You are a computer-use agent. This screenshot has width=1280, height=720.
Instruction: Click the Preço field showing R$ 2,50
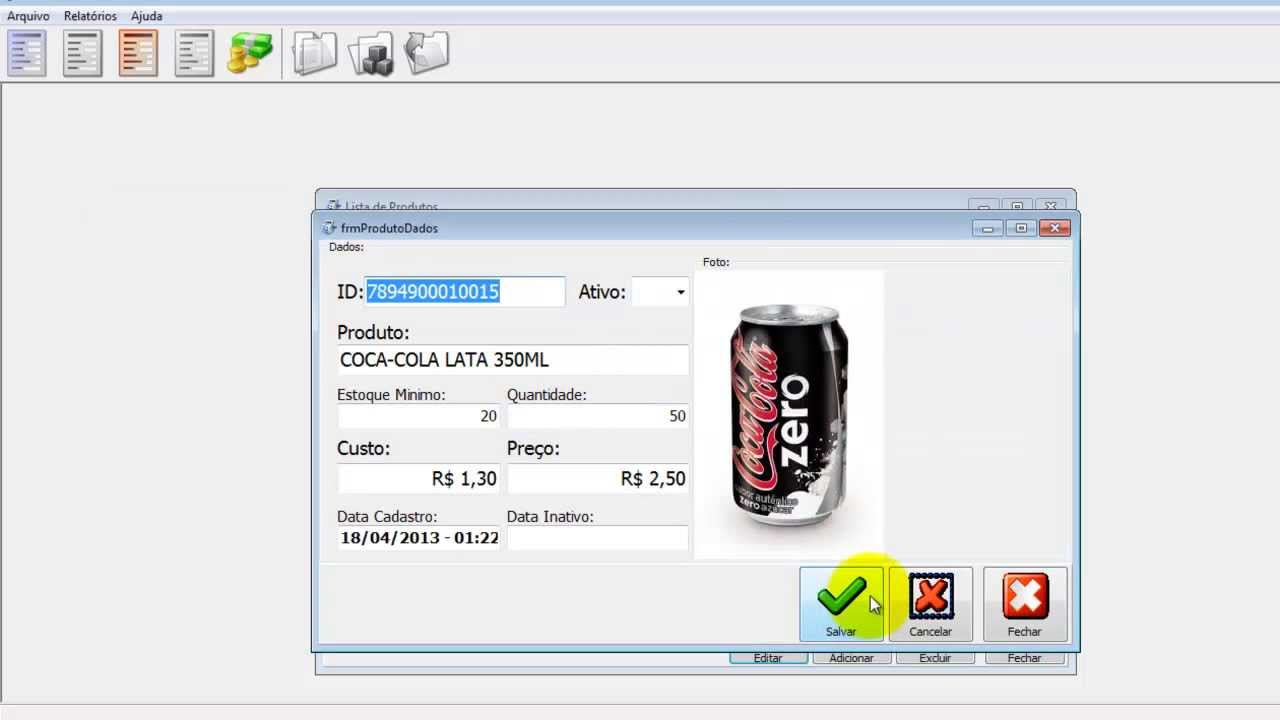click(598, 478)
